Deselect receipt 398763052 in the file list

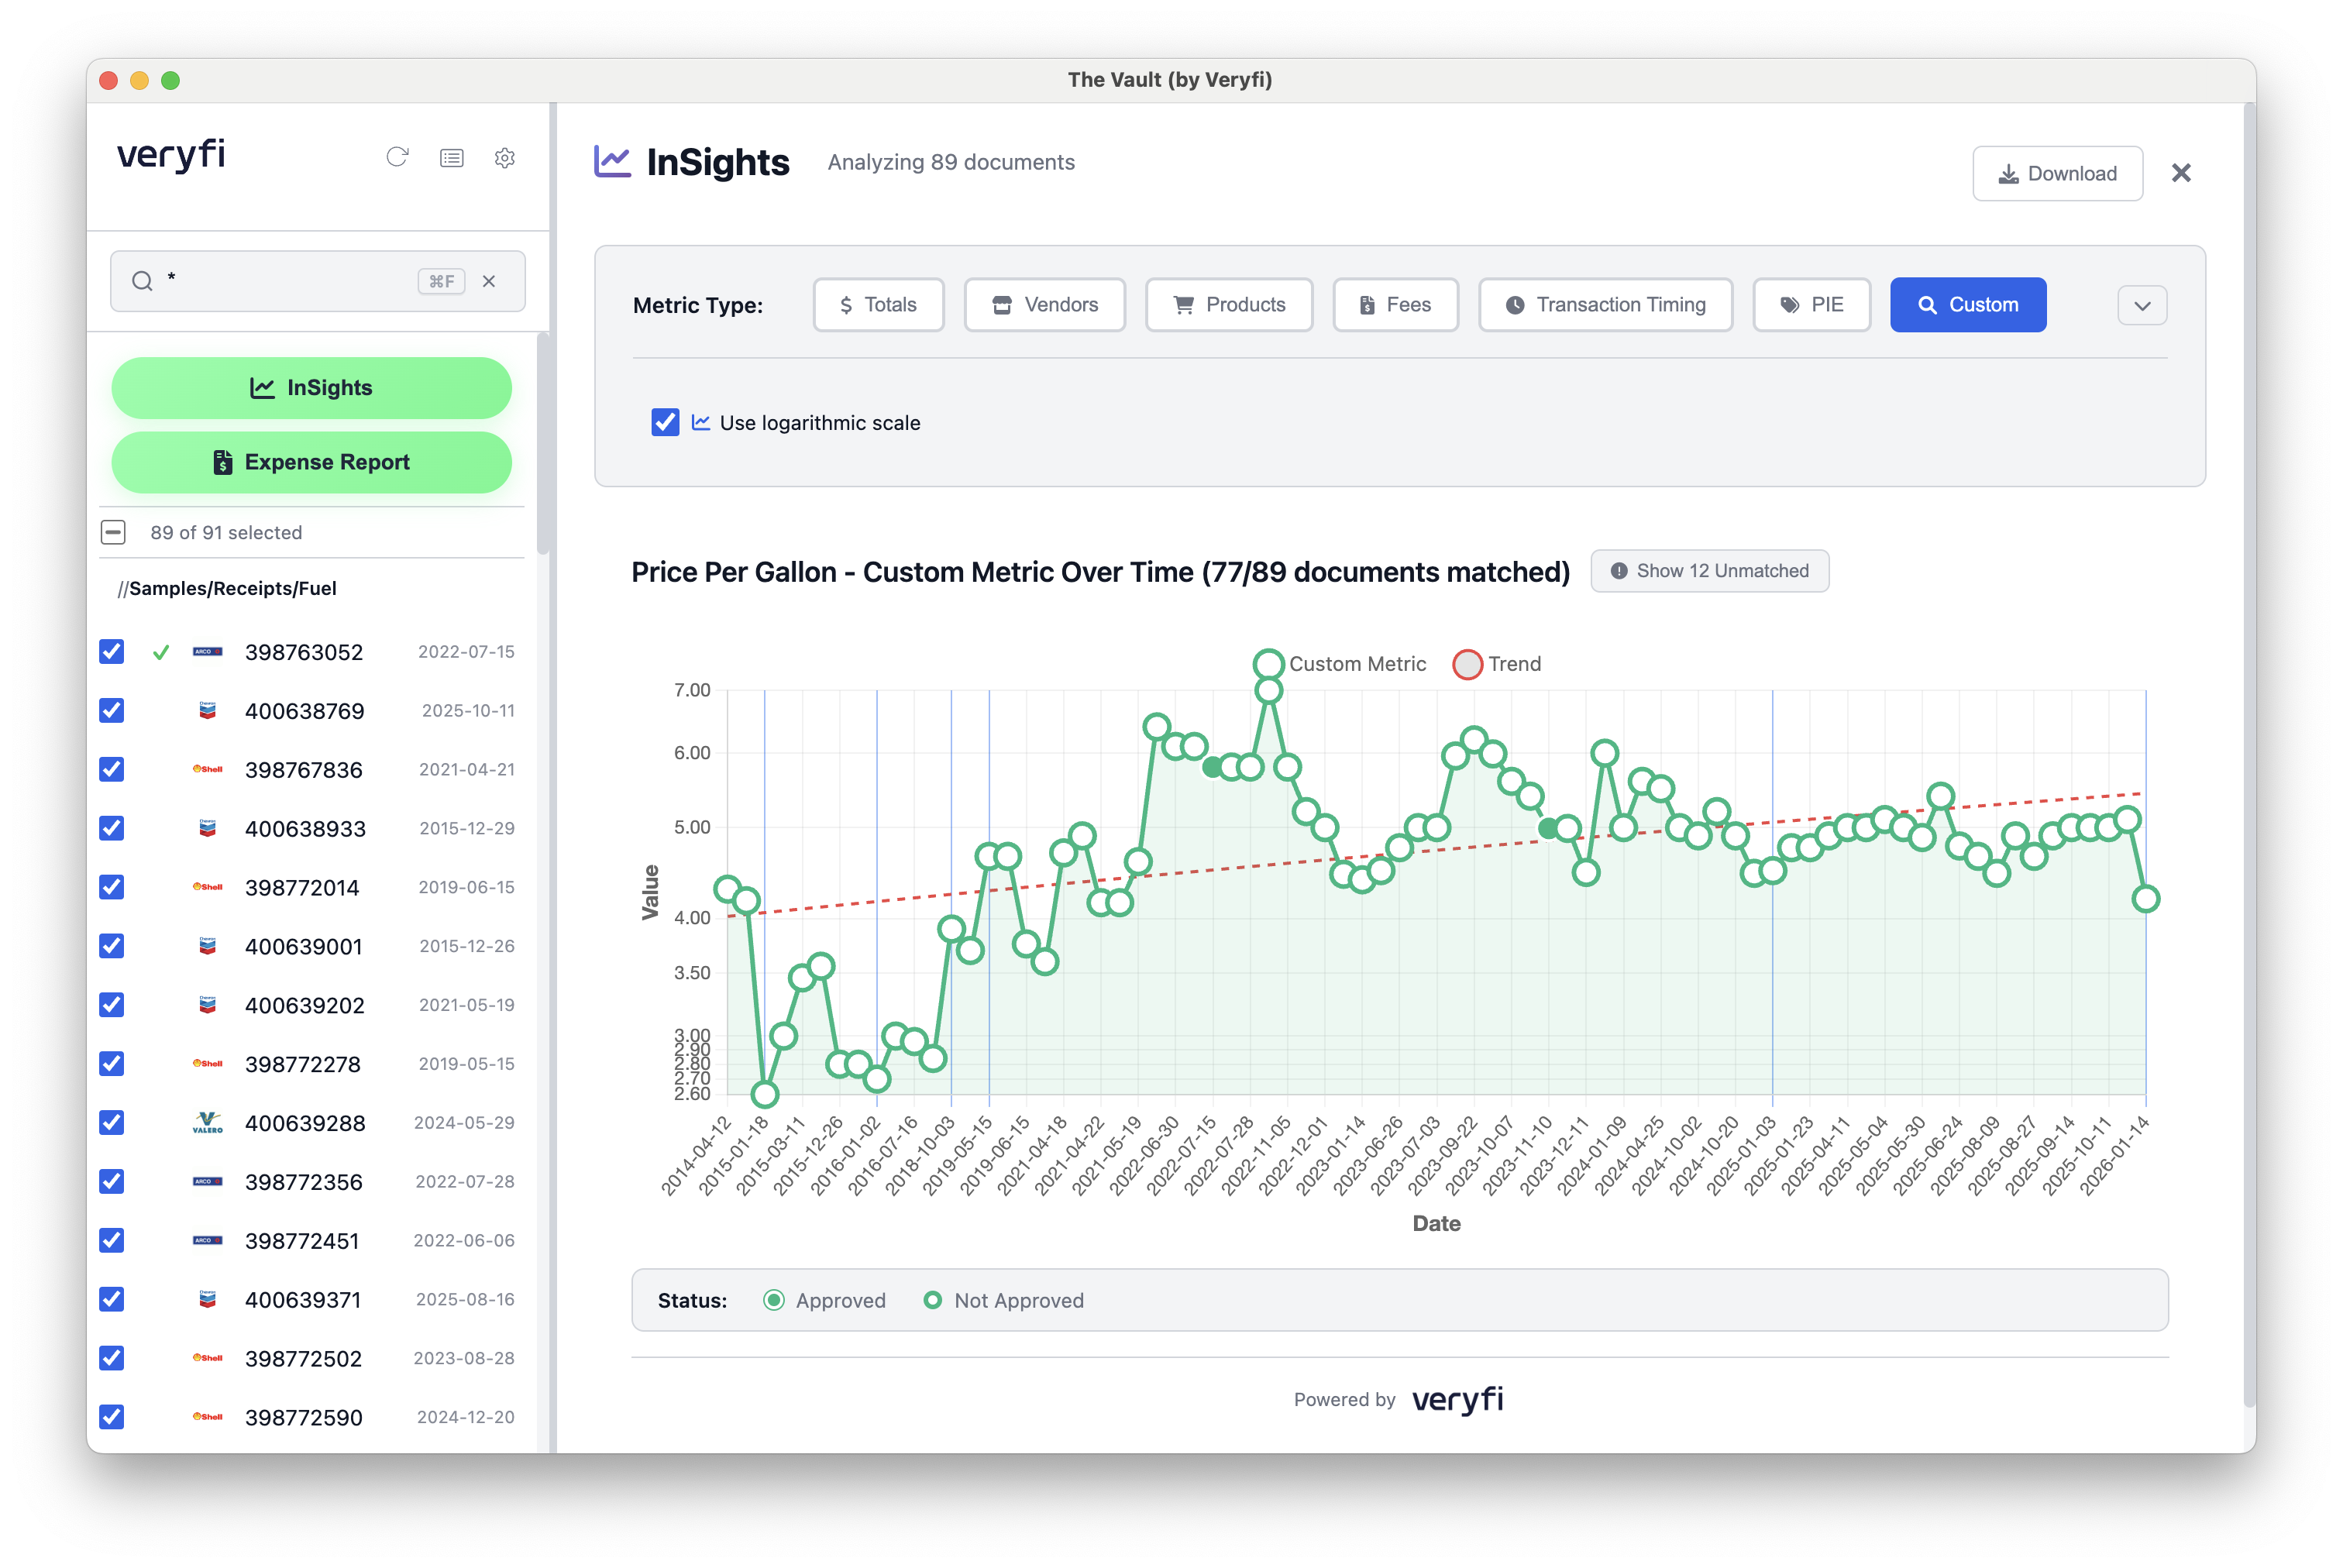(111, 652)
